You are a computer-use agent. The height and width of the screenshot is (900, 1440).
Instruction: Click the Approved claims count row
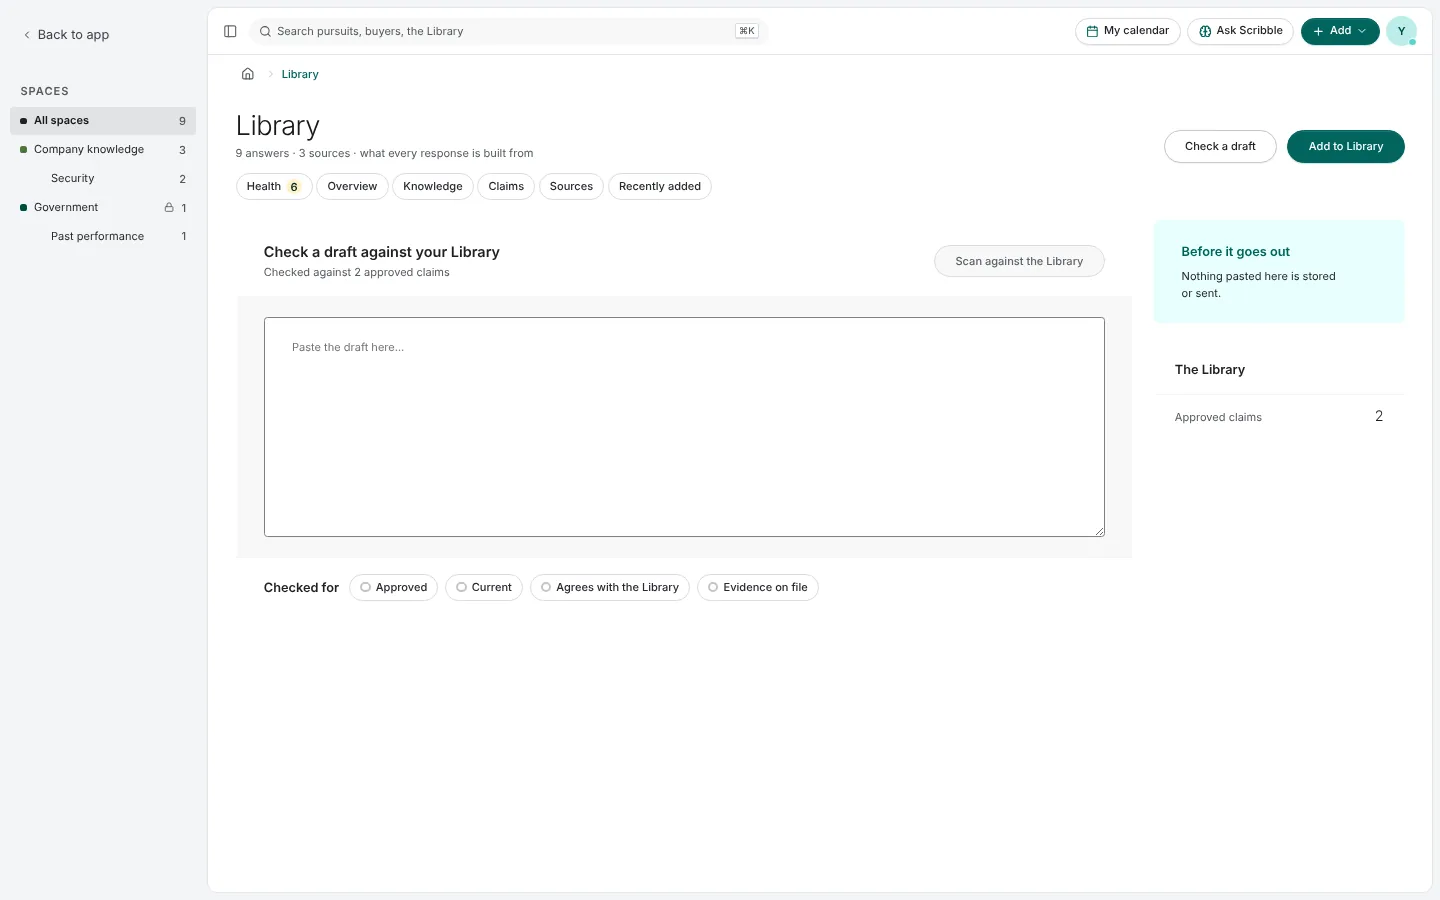1279,417
